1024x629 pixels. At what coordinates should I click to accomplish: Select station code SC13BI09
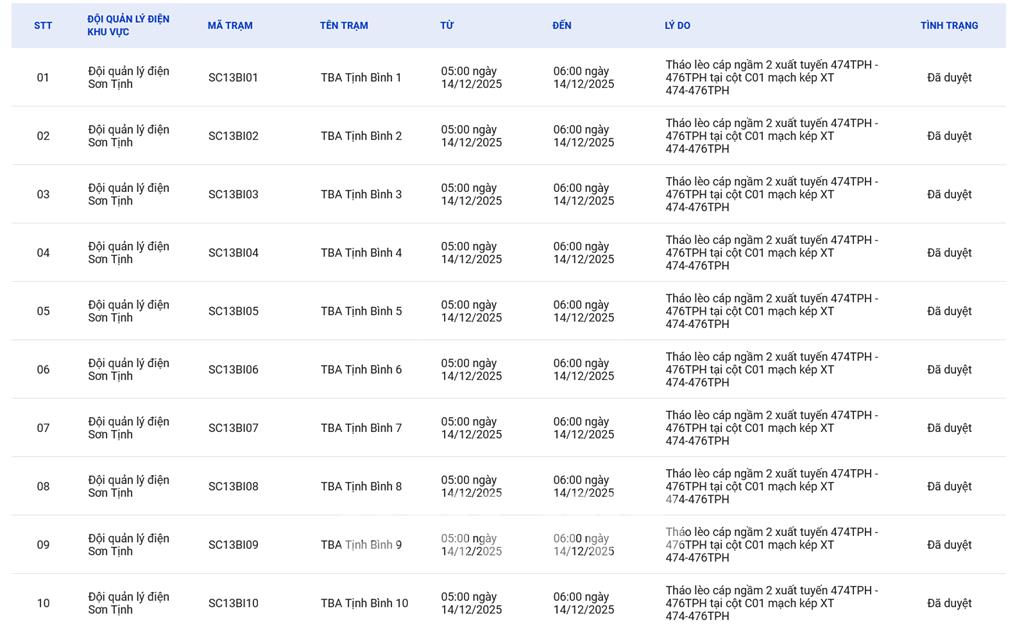point(233,545)
